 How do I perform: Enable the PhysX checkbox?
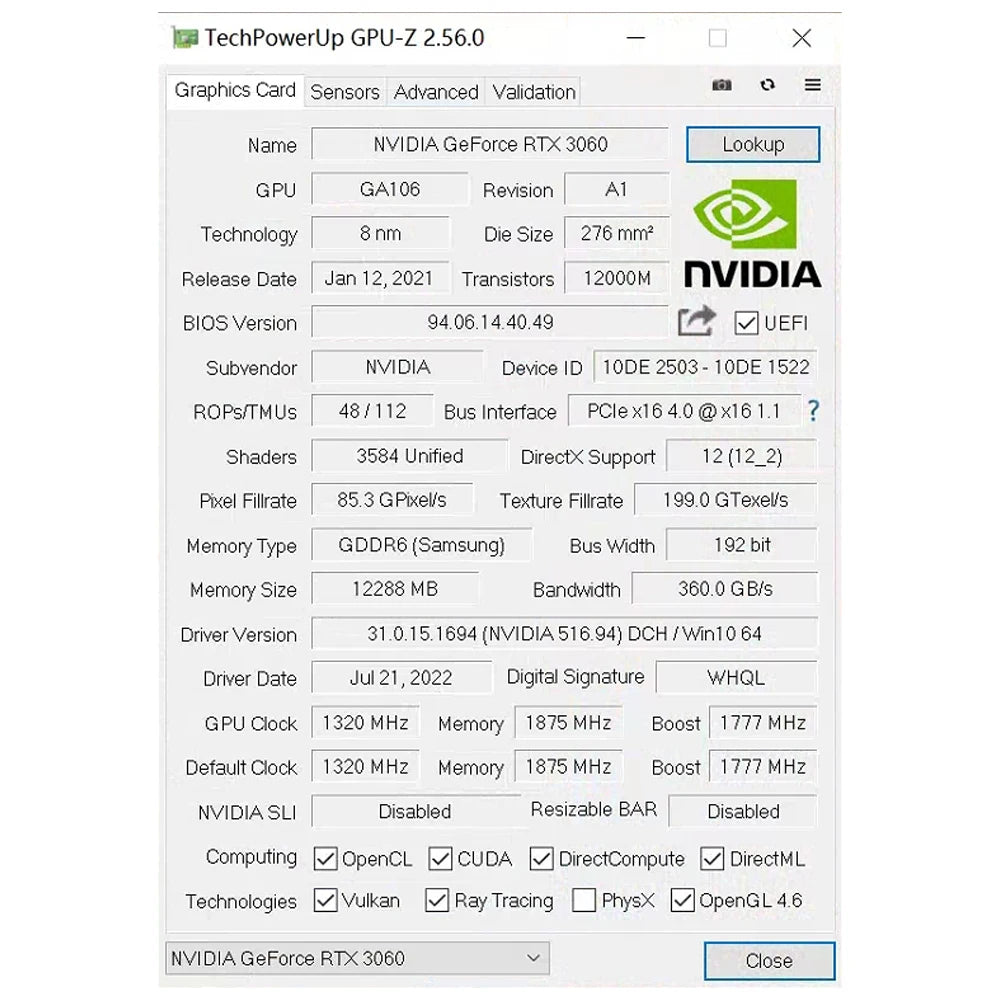pyautogui.click(x=584, y=900)
